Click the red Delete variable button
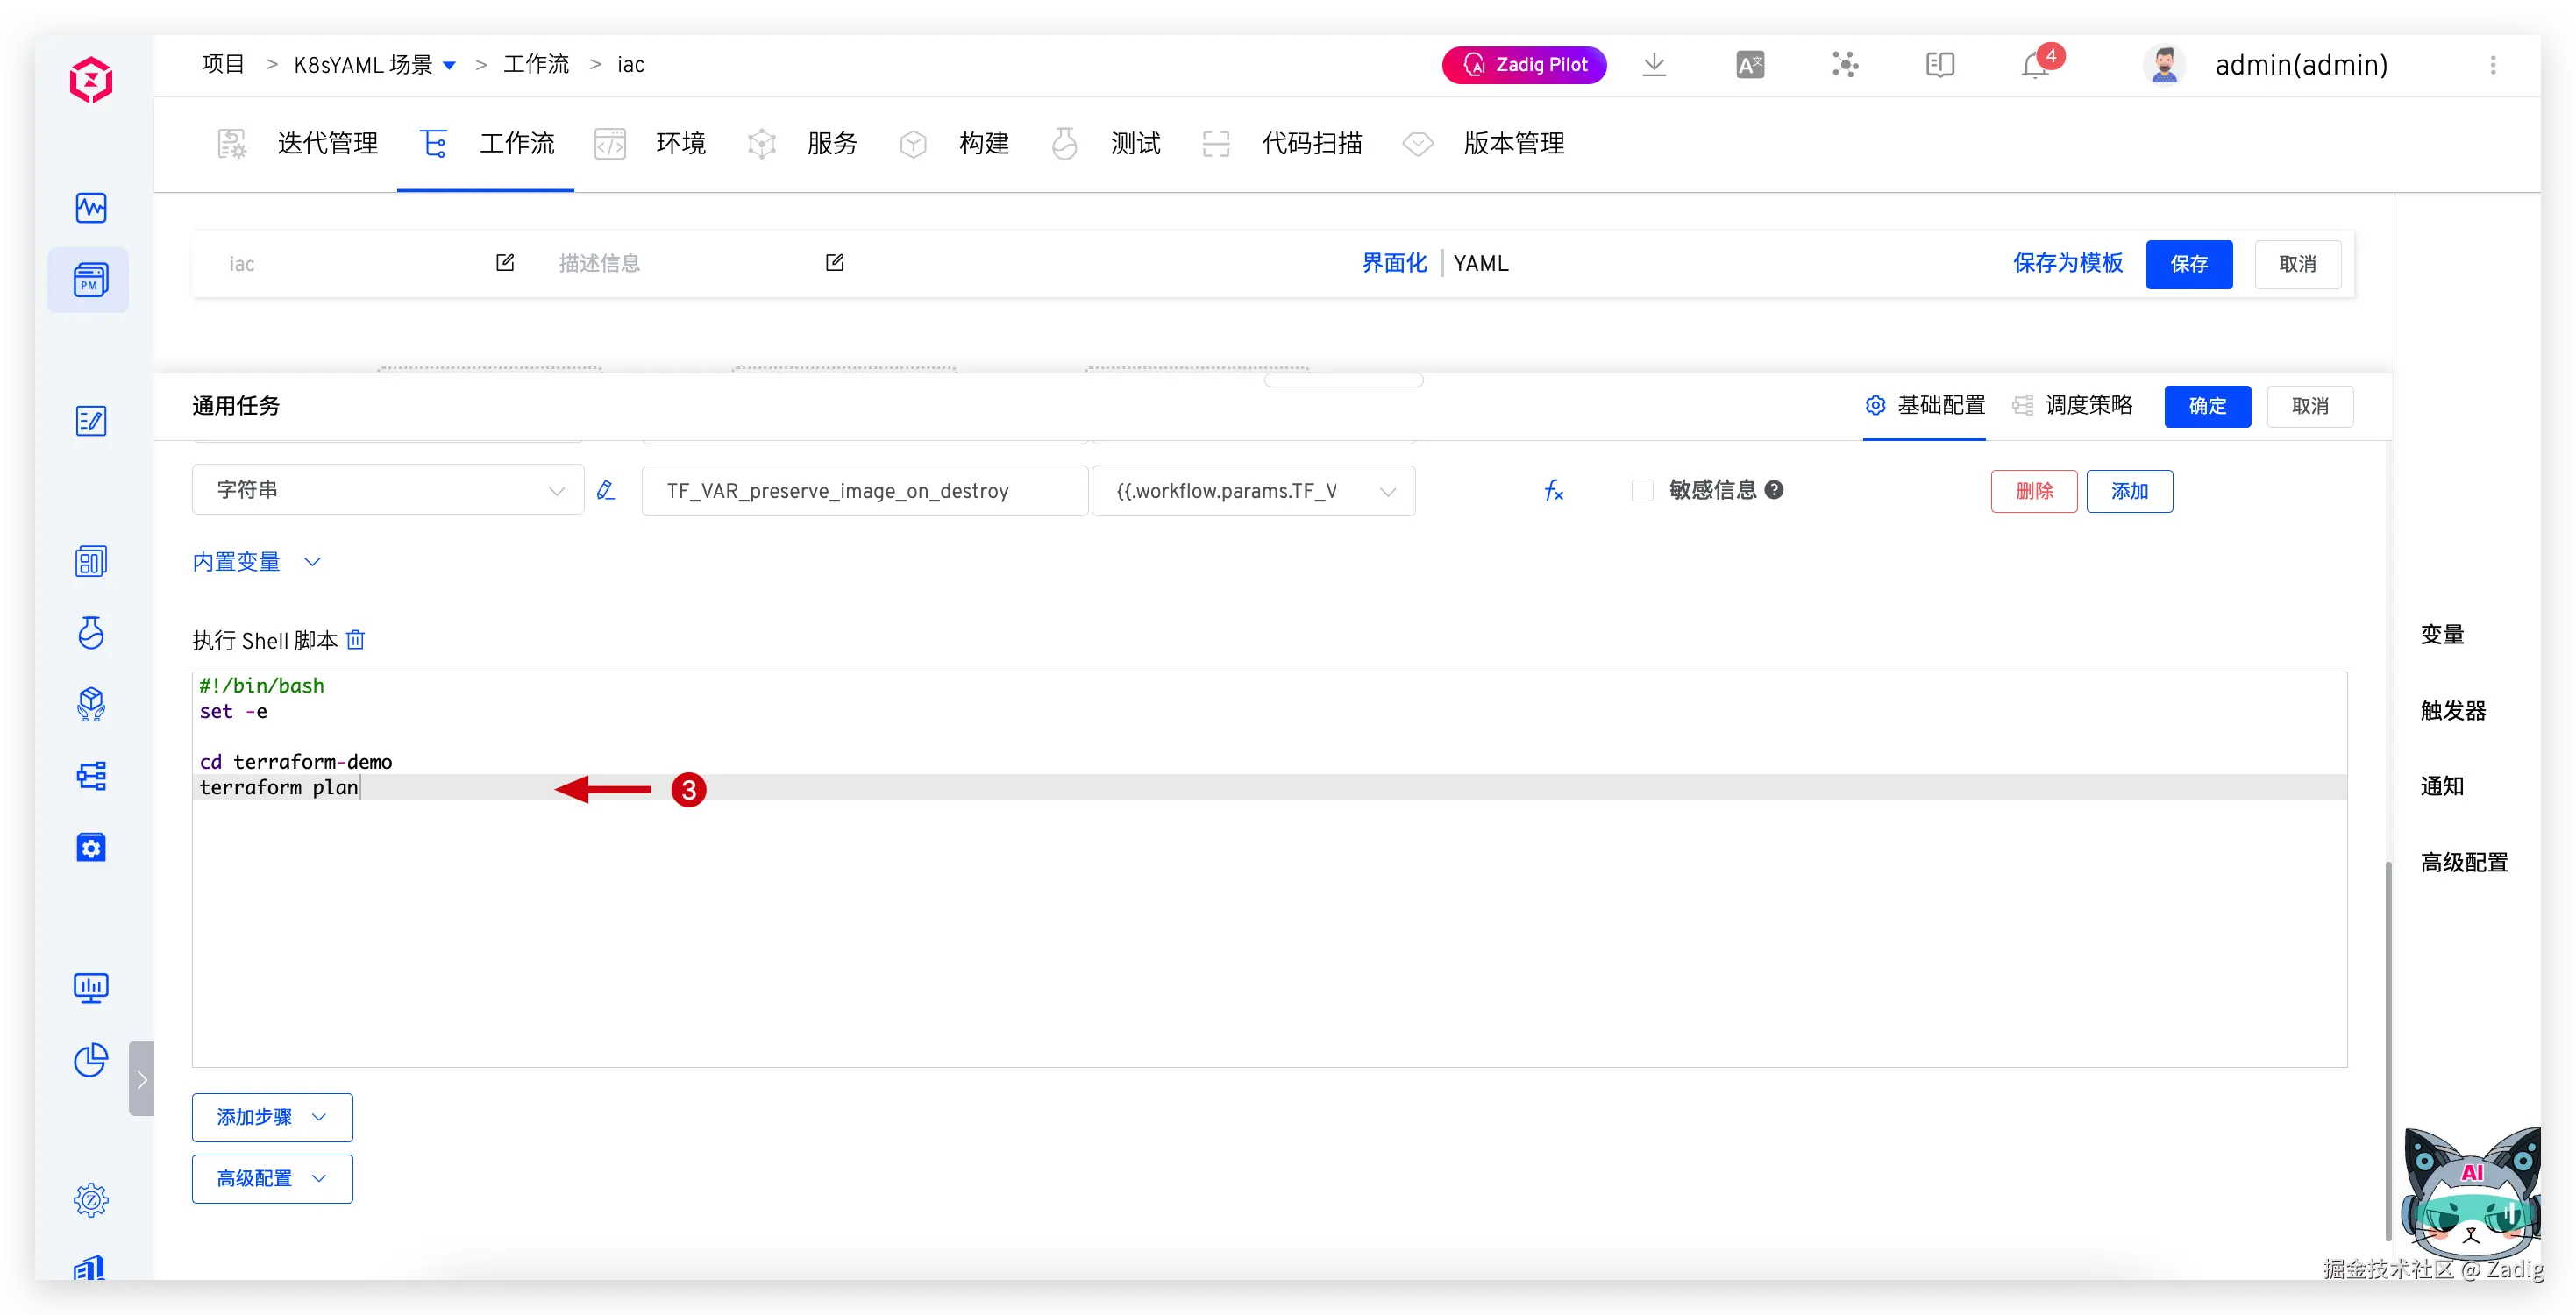The height and width of the screenshot is (1315, 2576). (x=2033, y=491)
